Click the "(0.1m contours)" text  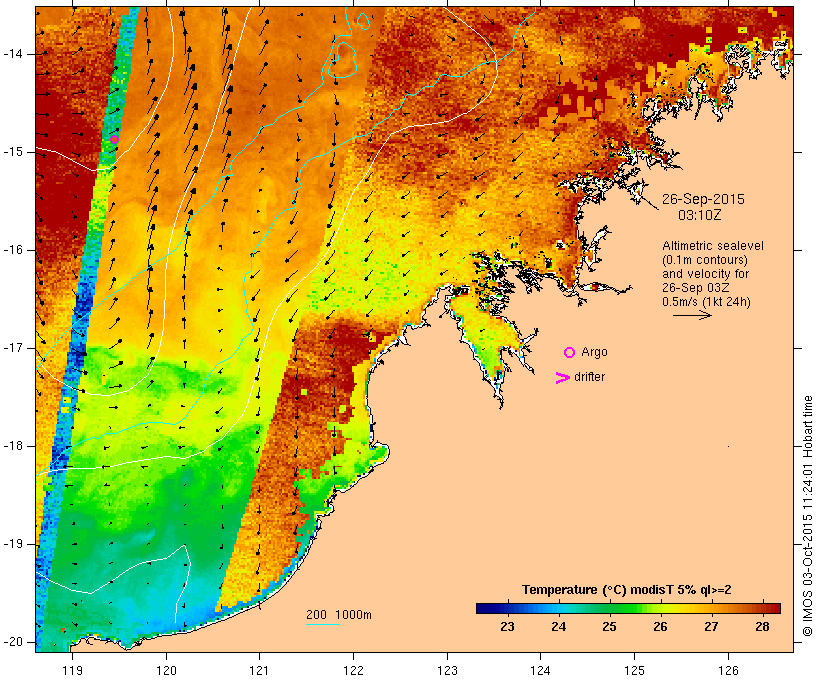pyautogui.click(x=705, y=260)
